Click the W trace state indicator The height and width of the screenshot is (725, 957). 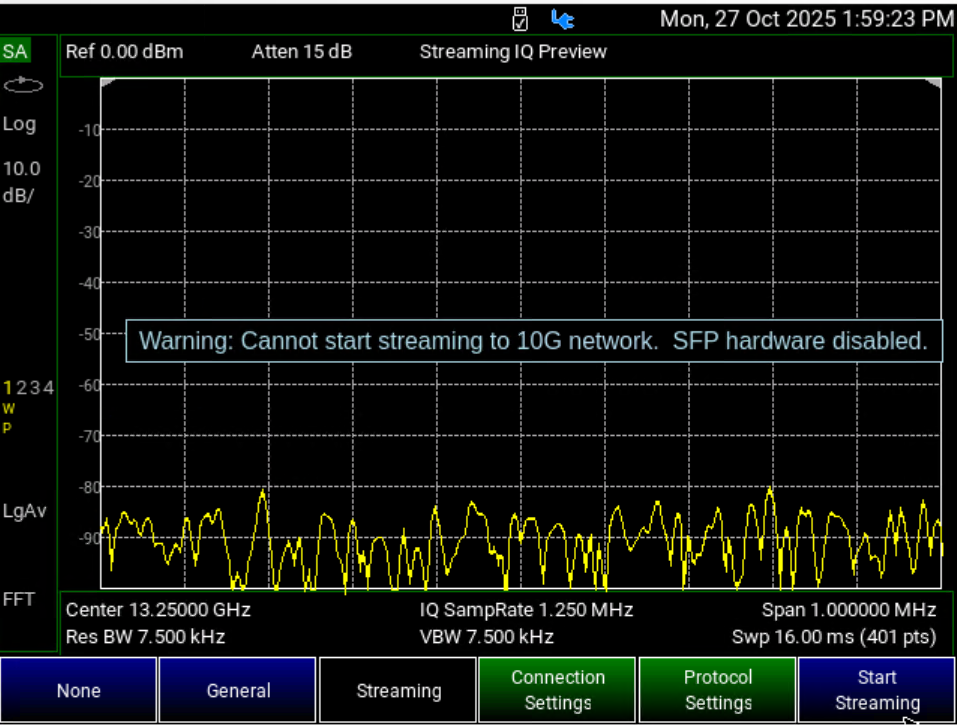(x=9, y=409)
